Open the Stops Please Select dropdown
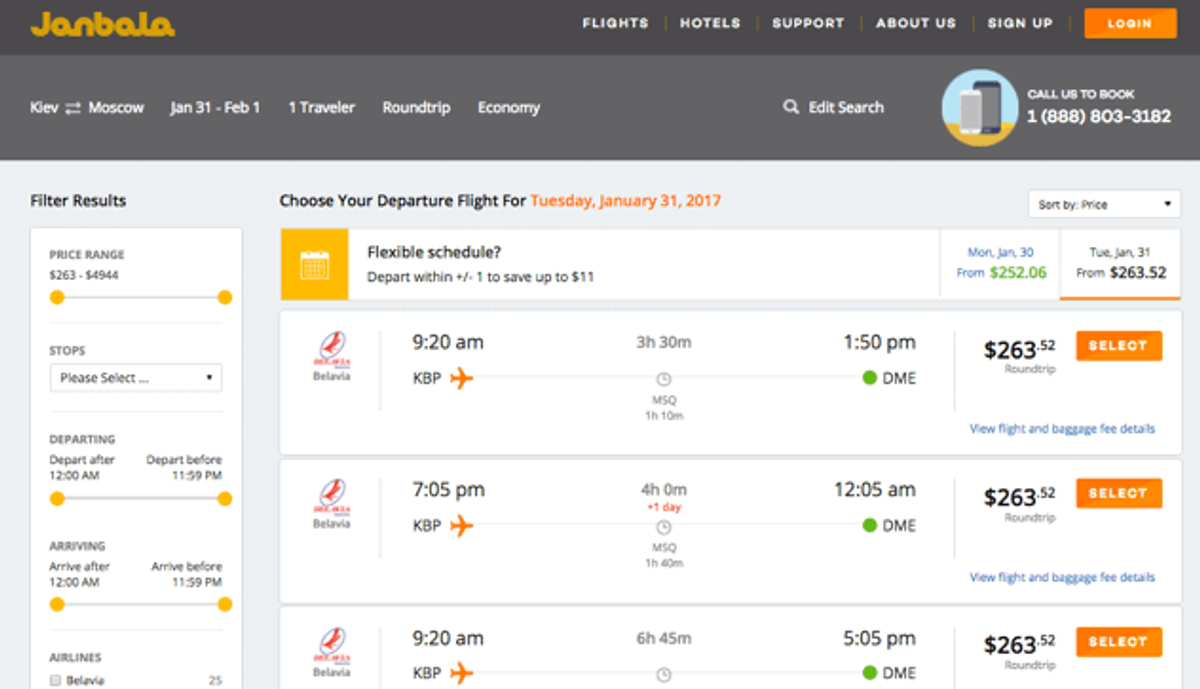 point(136,378)
